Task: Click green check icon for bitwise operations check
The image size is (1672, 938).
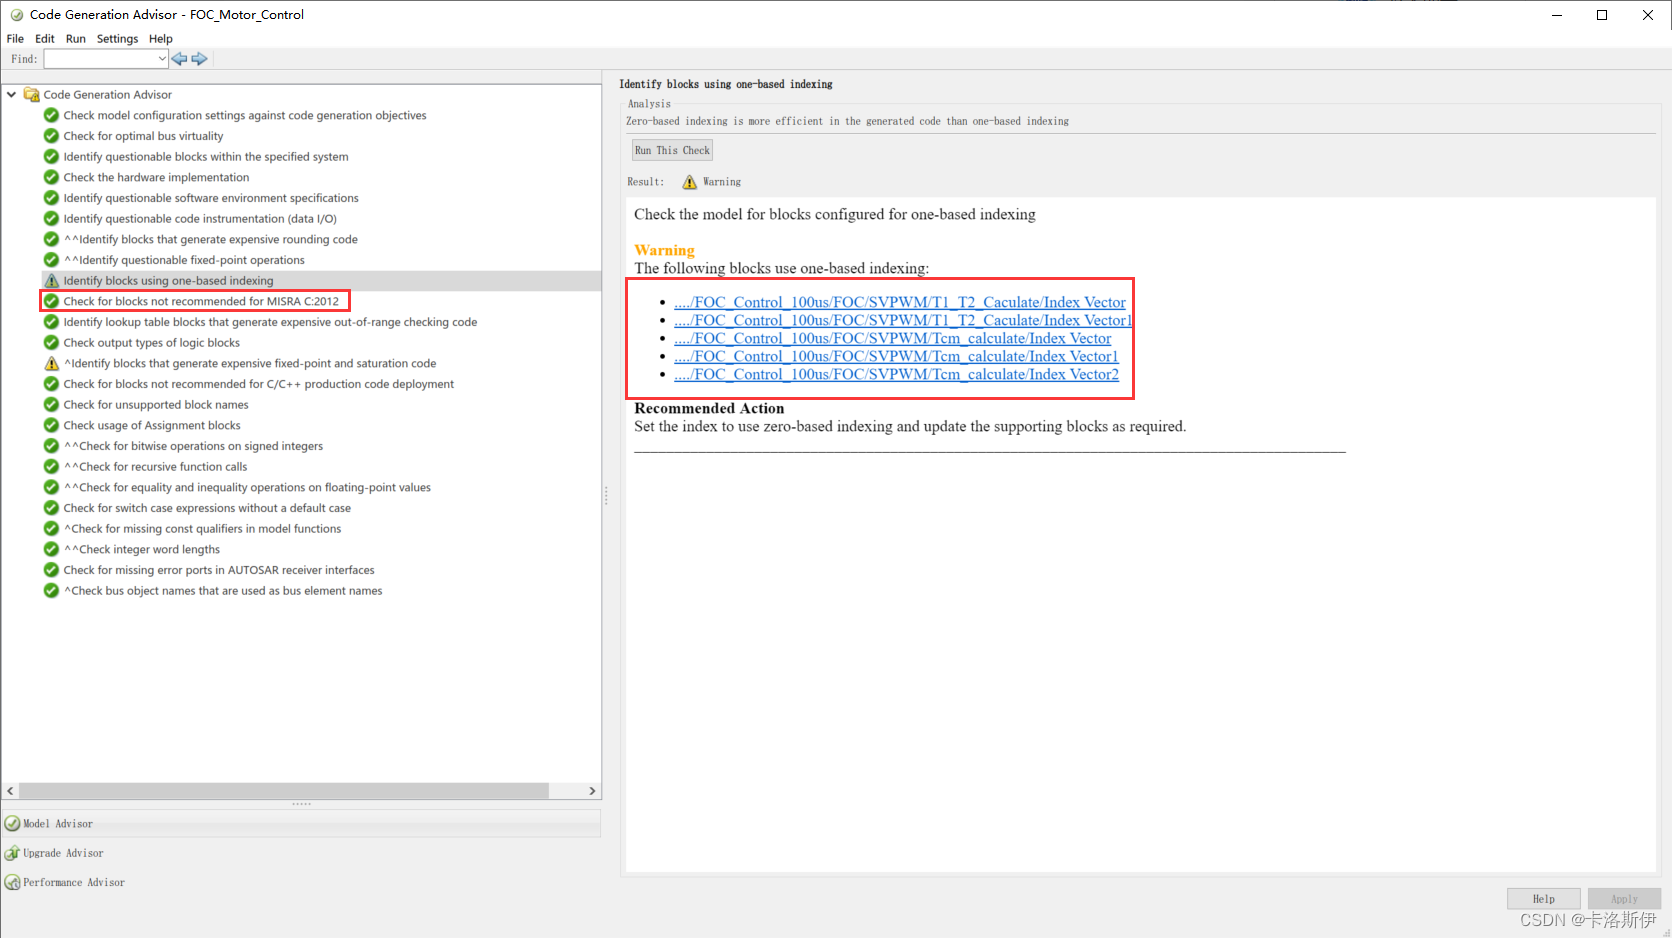Action: pyautogui.click(x=52, y=446)
